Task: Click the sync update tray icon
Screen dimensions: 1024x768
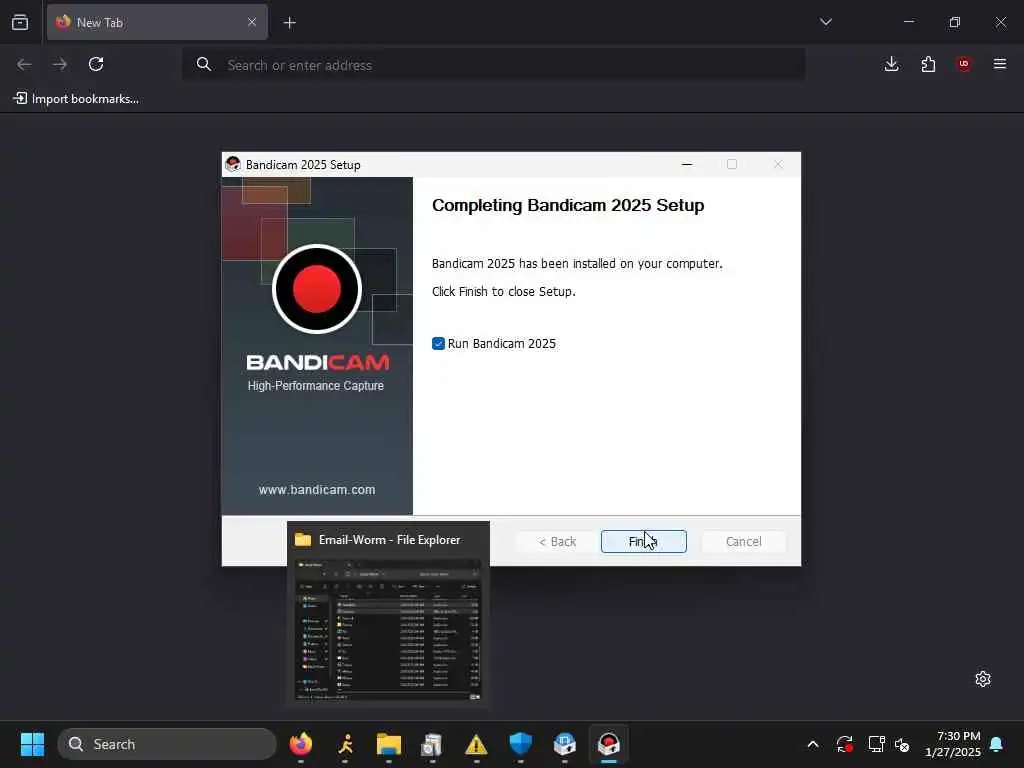Action: (x=844, y=744)
